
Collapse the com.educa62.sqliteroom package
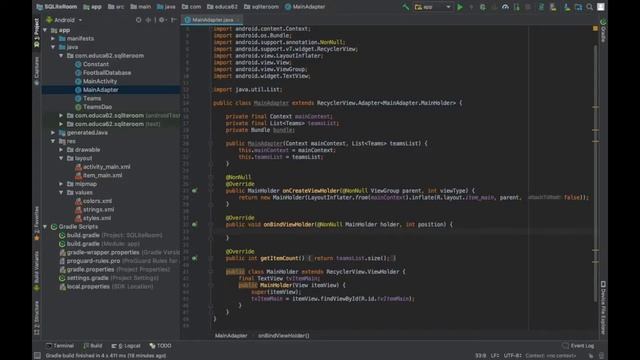pyautogui.click(x=61, y=56)
